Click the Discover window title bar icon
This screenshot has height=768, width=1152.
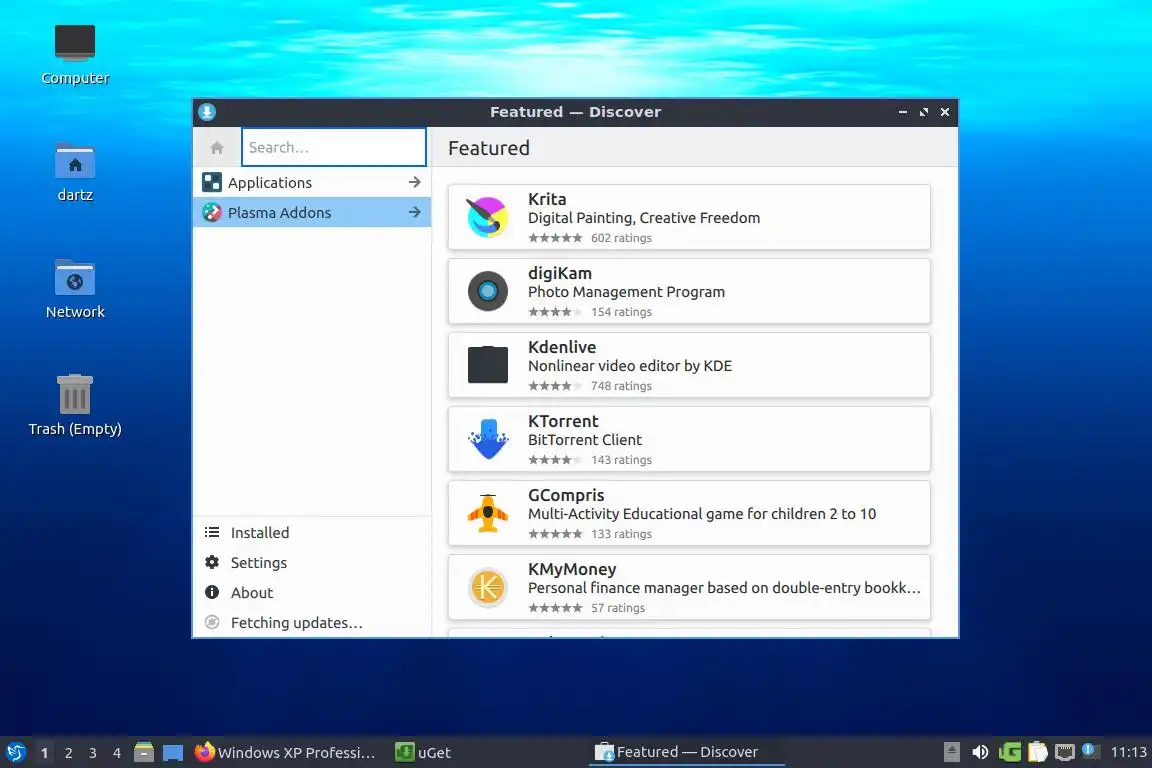[x=207, y=112]
